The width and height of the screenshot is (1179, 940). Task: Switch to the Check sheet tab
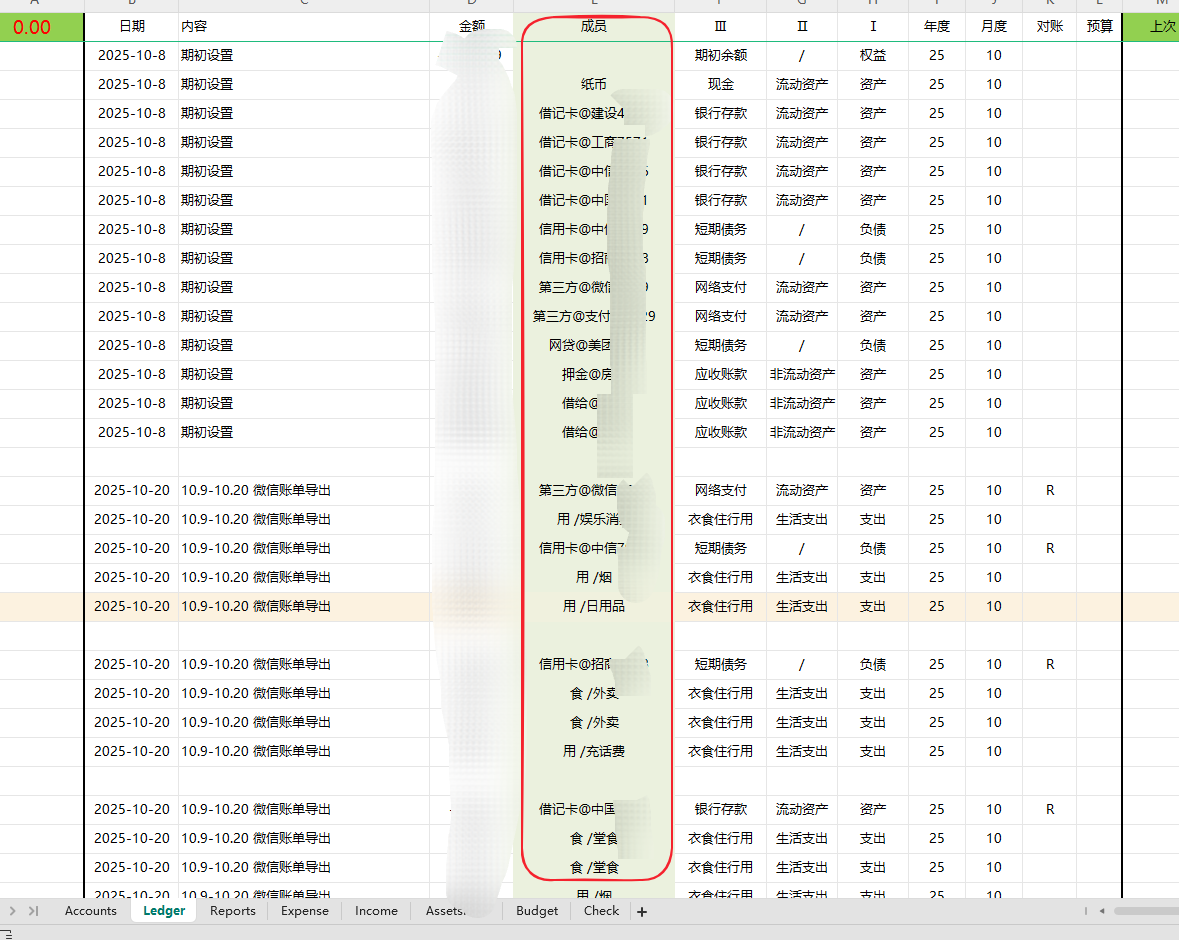602,911
